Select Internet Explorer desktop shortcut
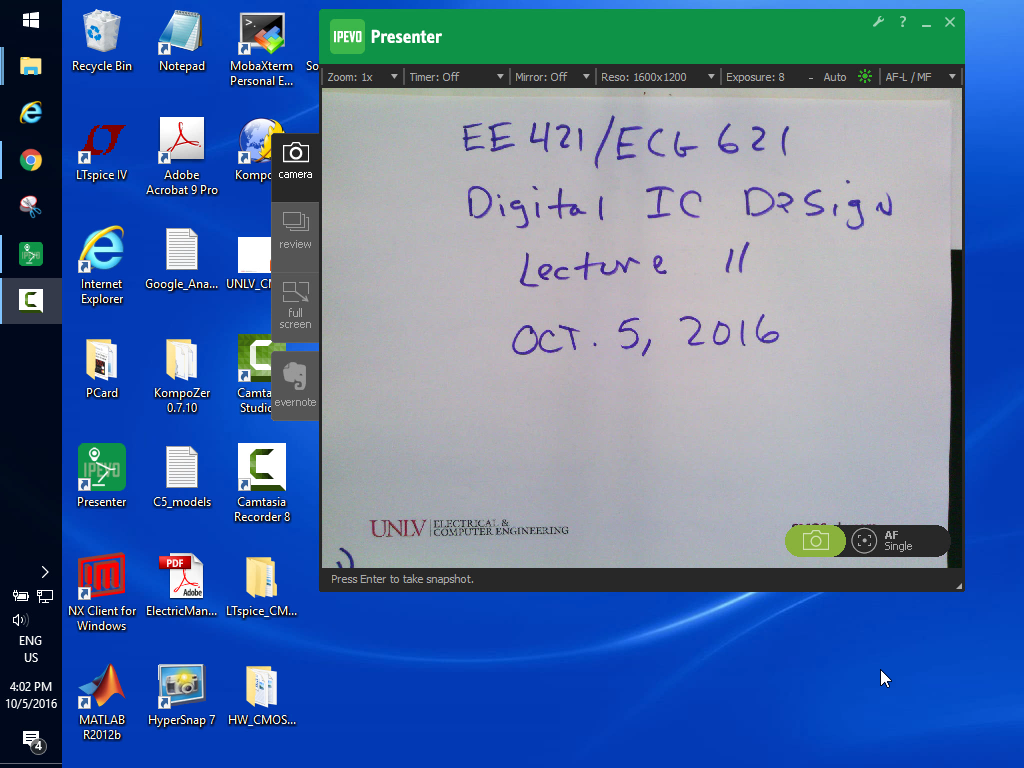 click(x=102, y=266)
